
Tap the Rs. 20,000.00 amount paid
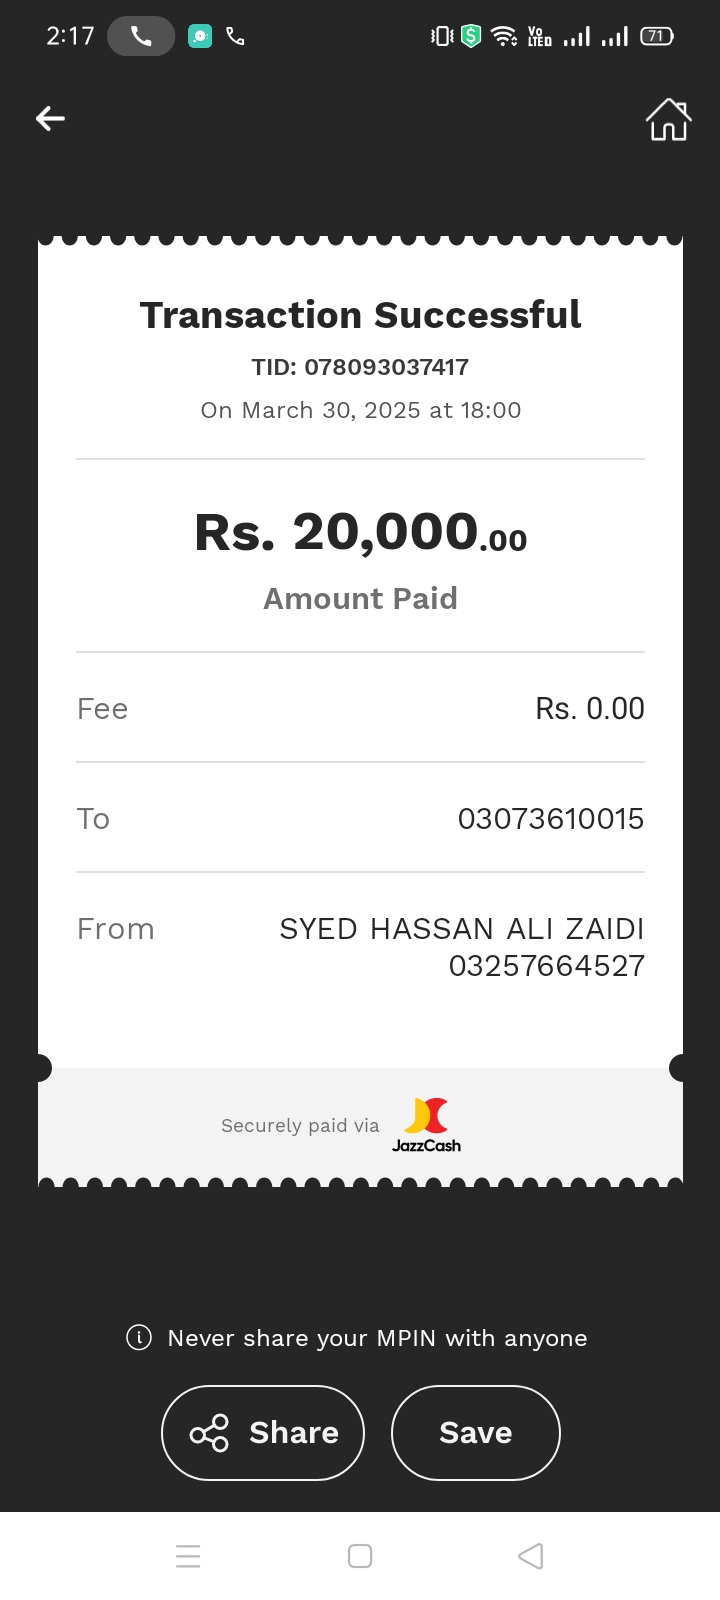[x=360, y=532]
